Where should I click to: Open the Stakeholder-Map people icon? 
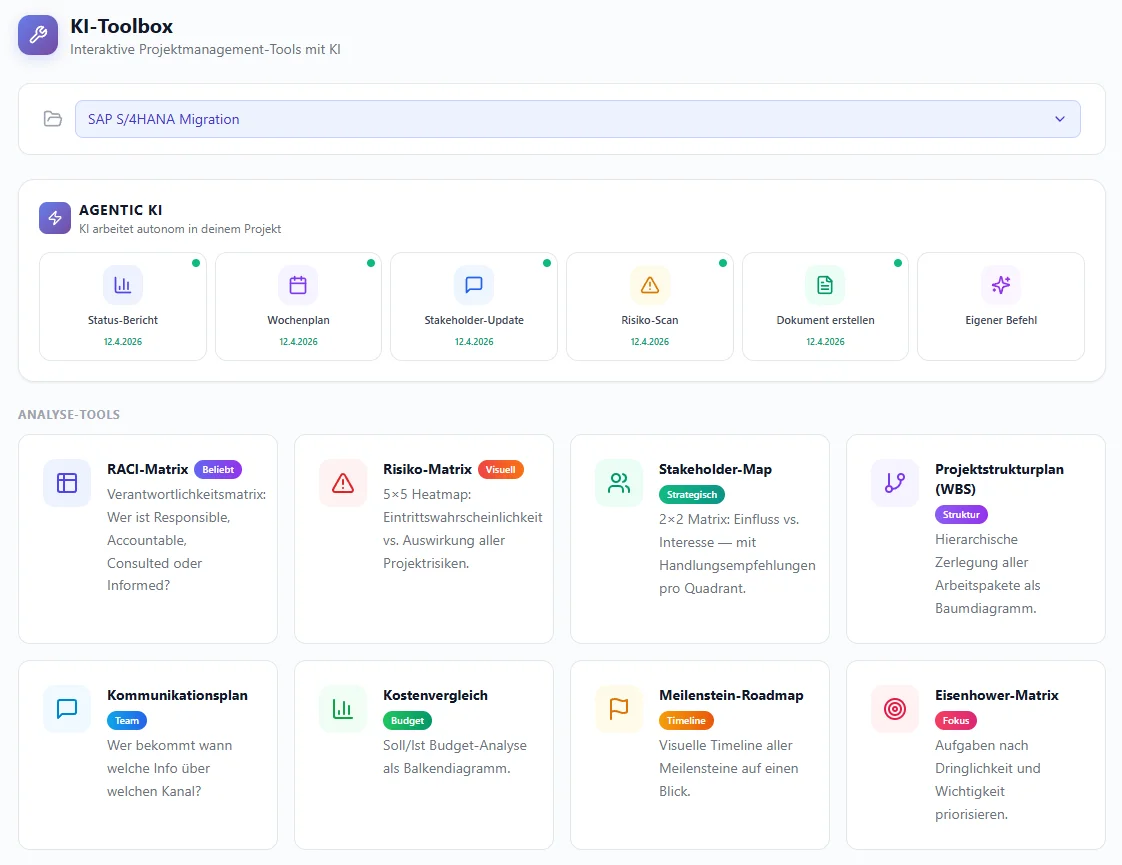pyautogui.click(x=619, y=483)
